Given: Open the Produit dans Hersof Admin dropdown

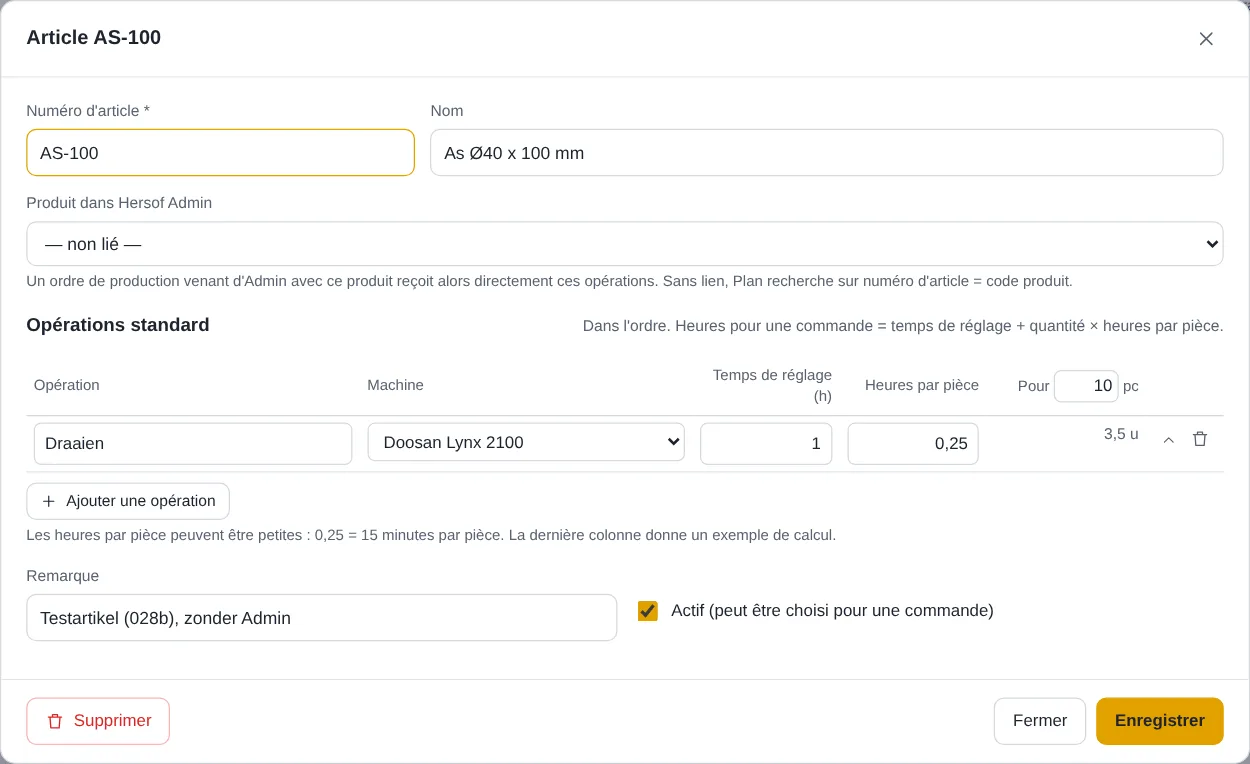Looking at the screenshot, I should [625, 244].
